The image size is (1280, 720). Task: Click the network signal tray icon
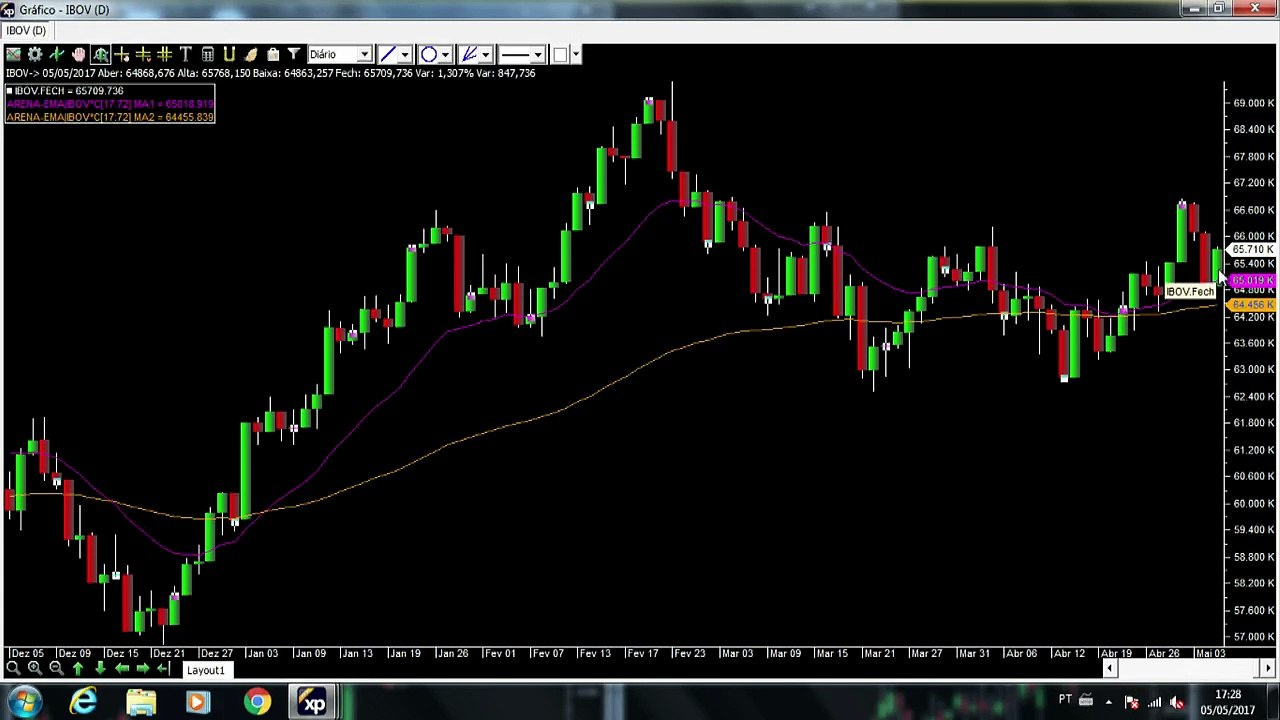click(1154, 702)
